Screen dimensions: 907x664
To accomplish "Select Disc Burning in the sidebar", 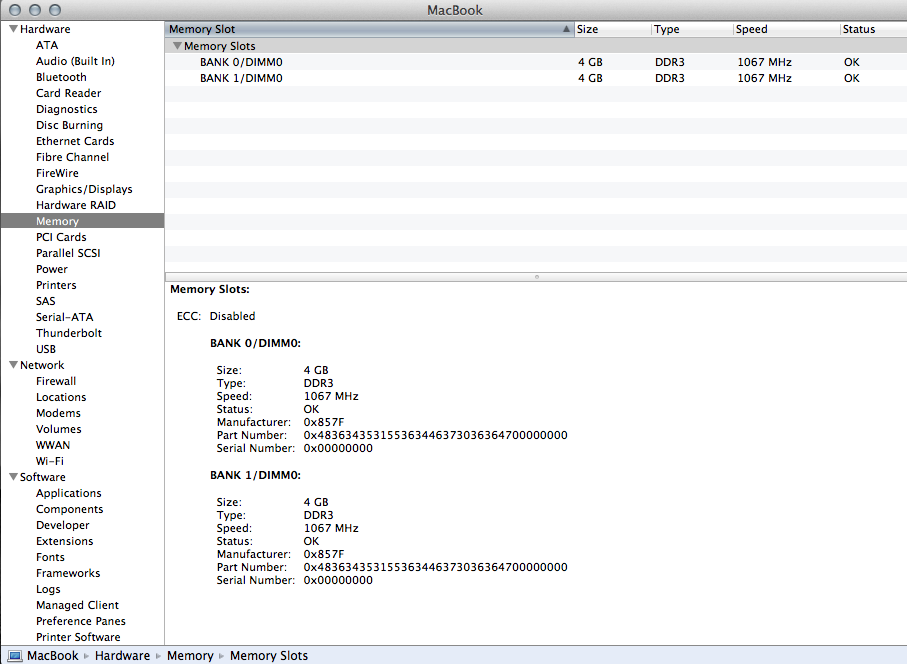I will click(69, 125).
